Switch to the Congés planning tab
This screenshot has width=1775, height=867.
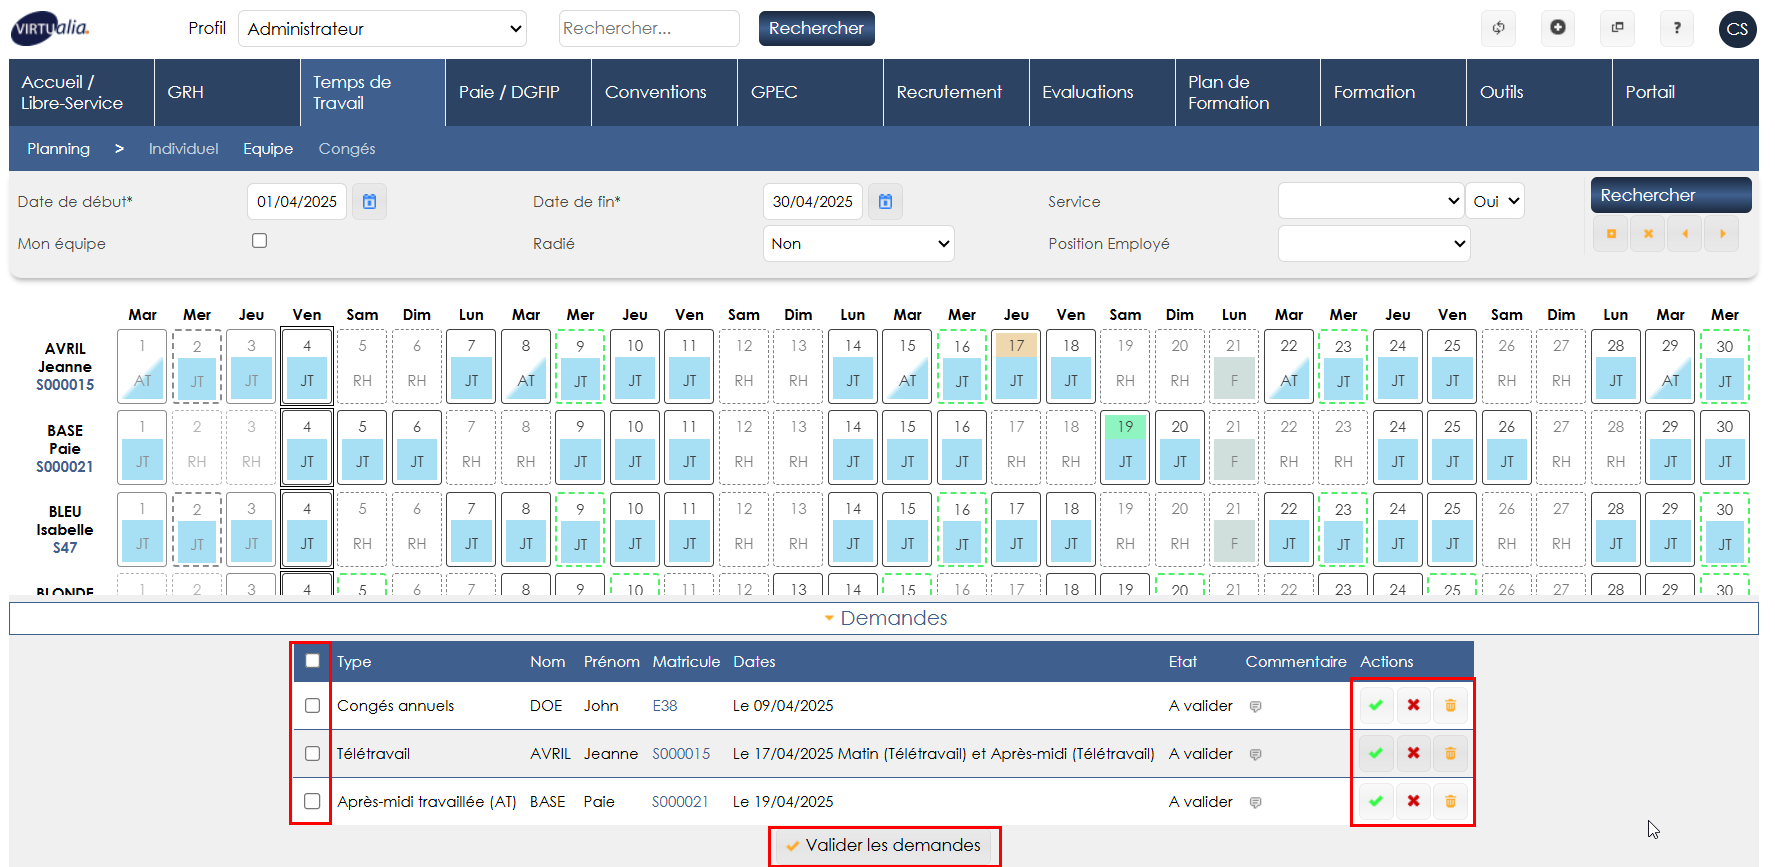pos(346,149)
